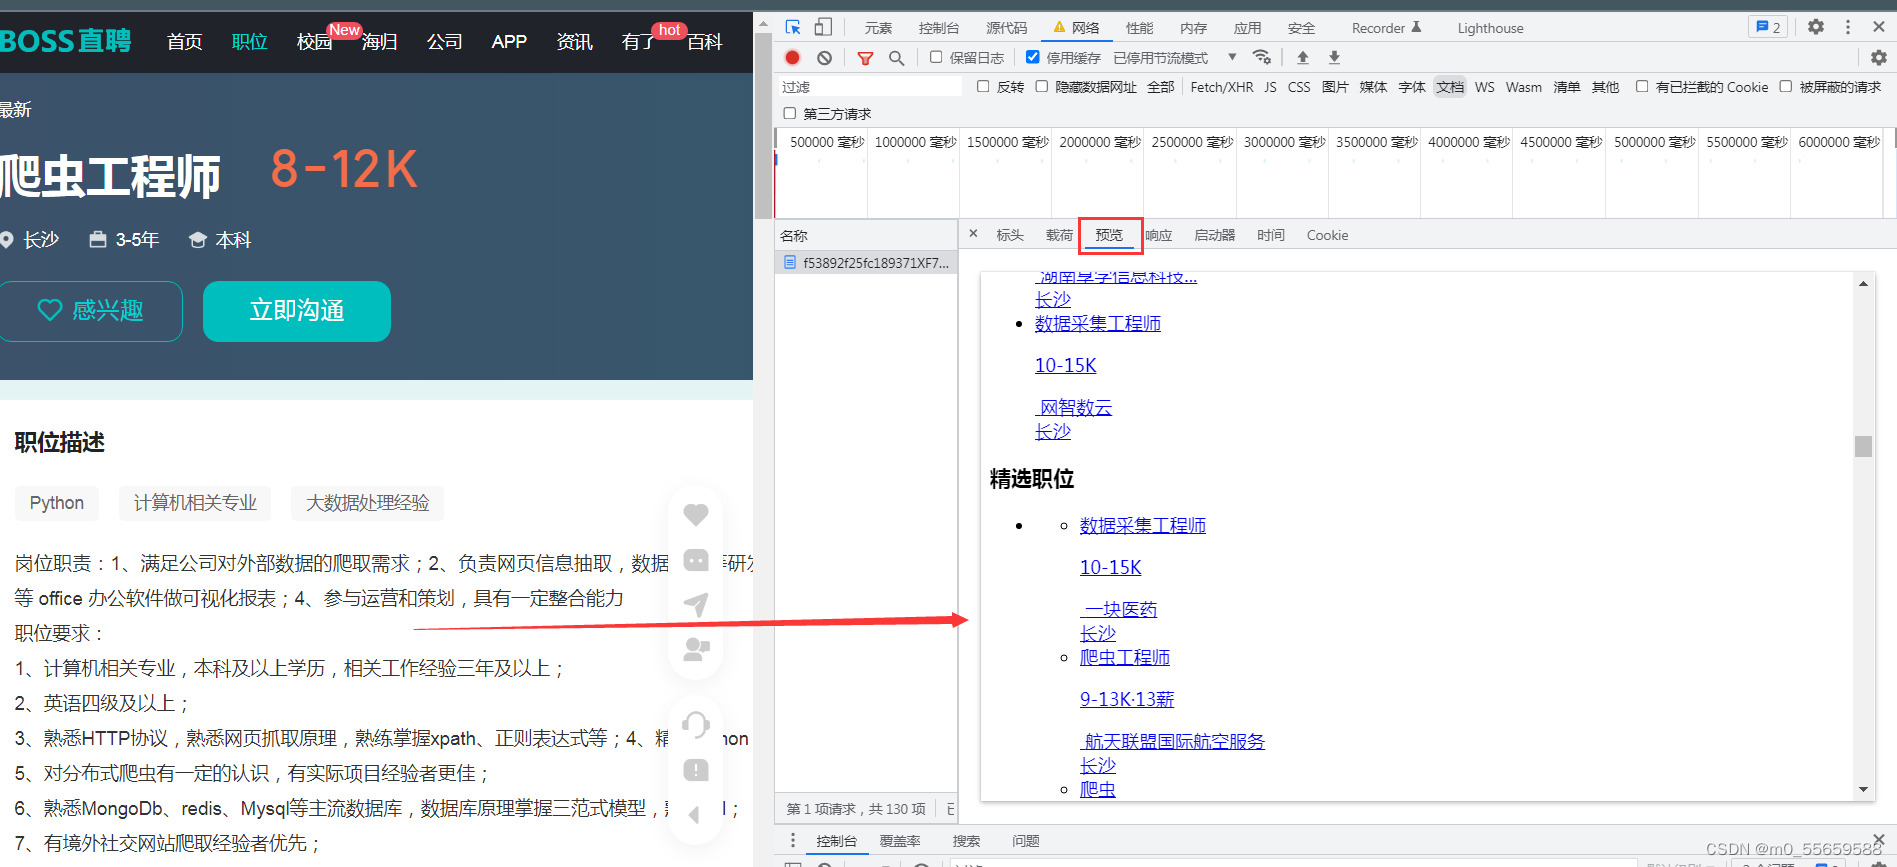Open the Headers tab of request

point(1010,235)
